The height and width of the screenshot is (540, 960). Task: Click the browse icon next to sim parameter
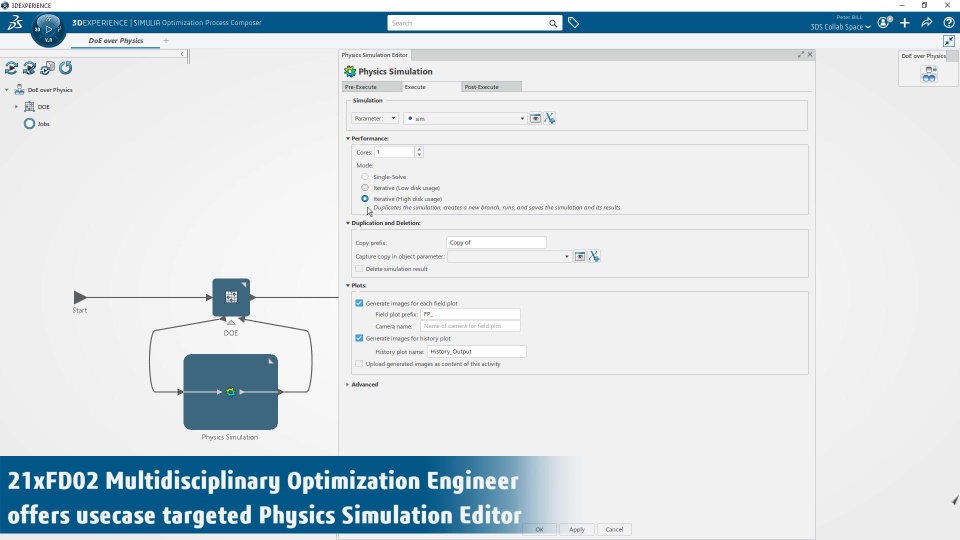[535, 118]
